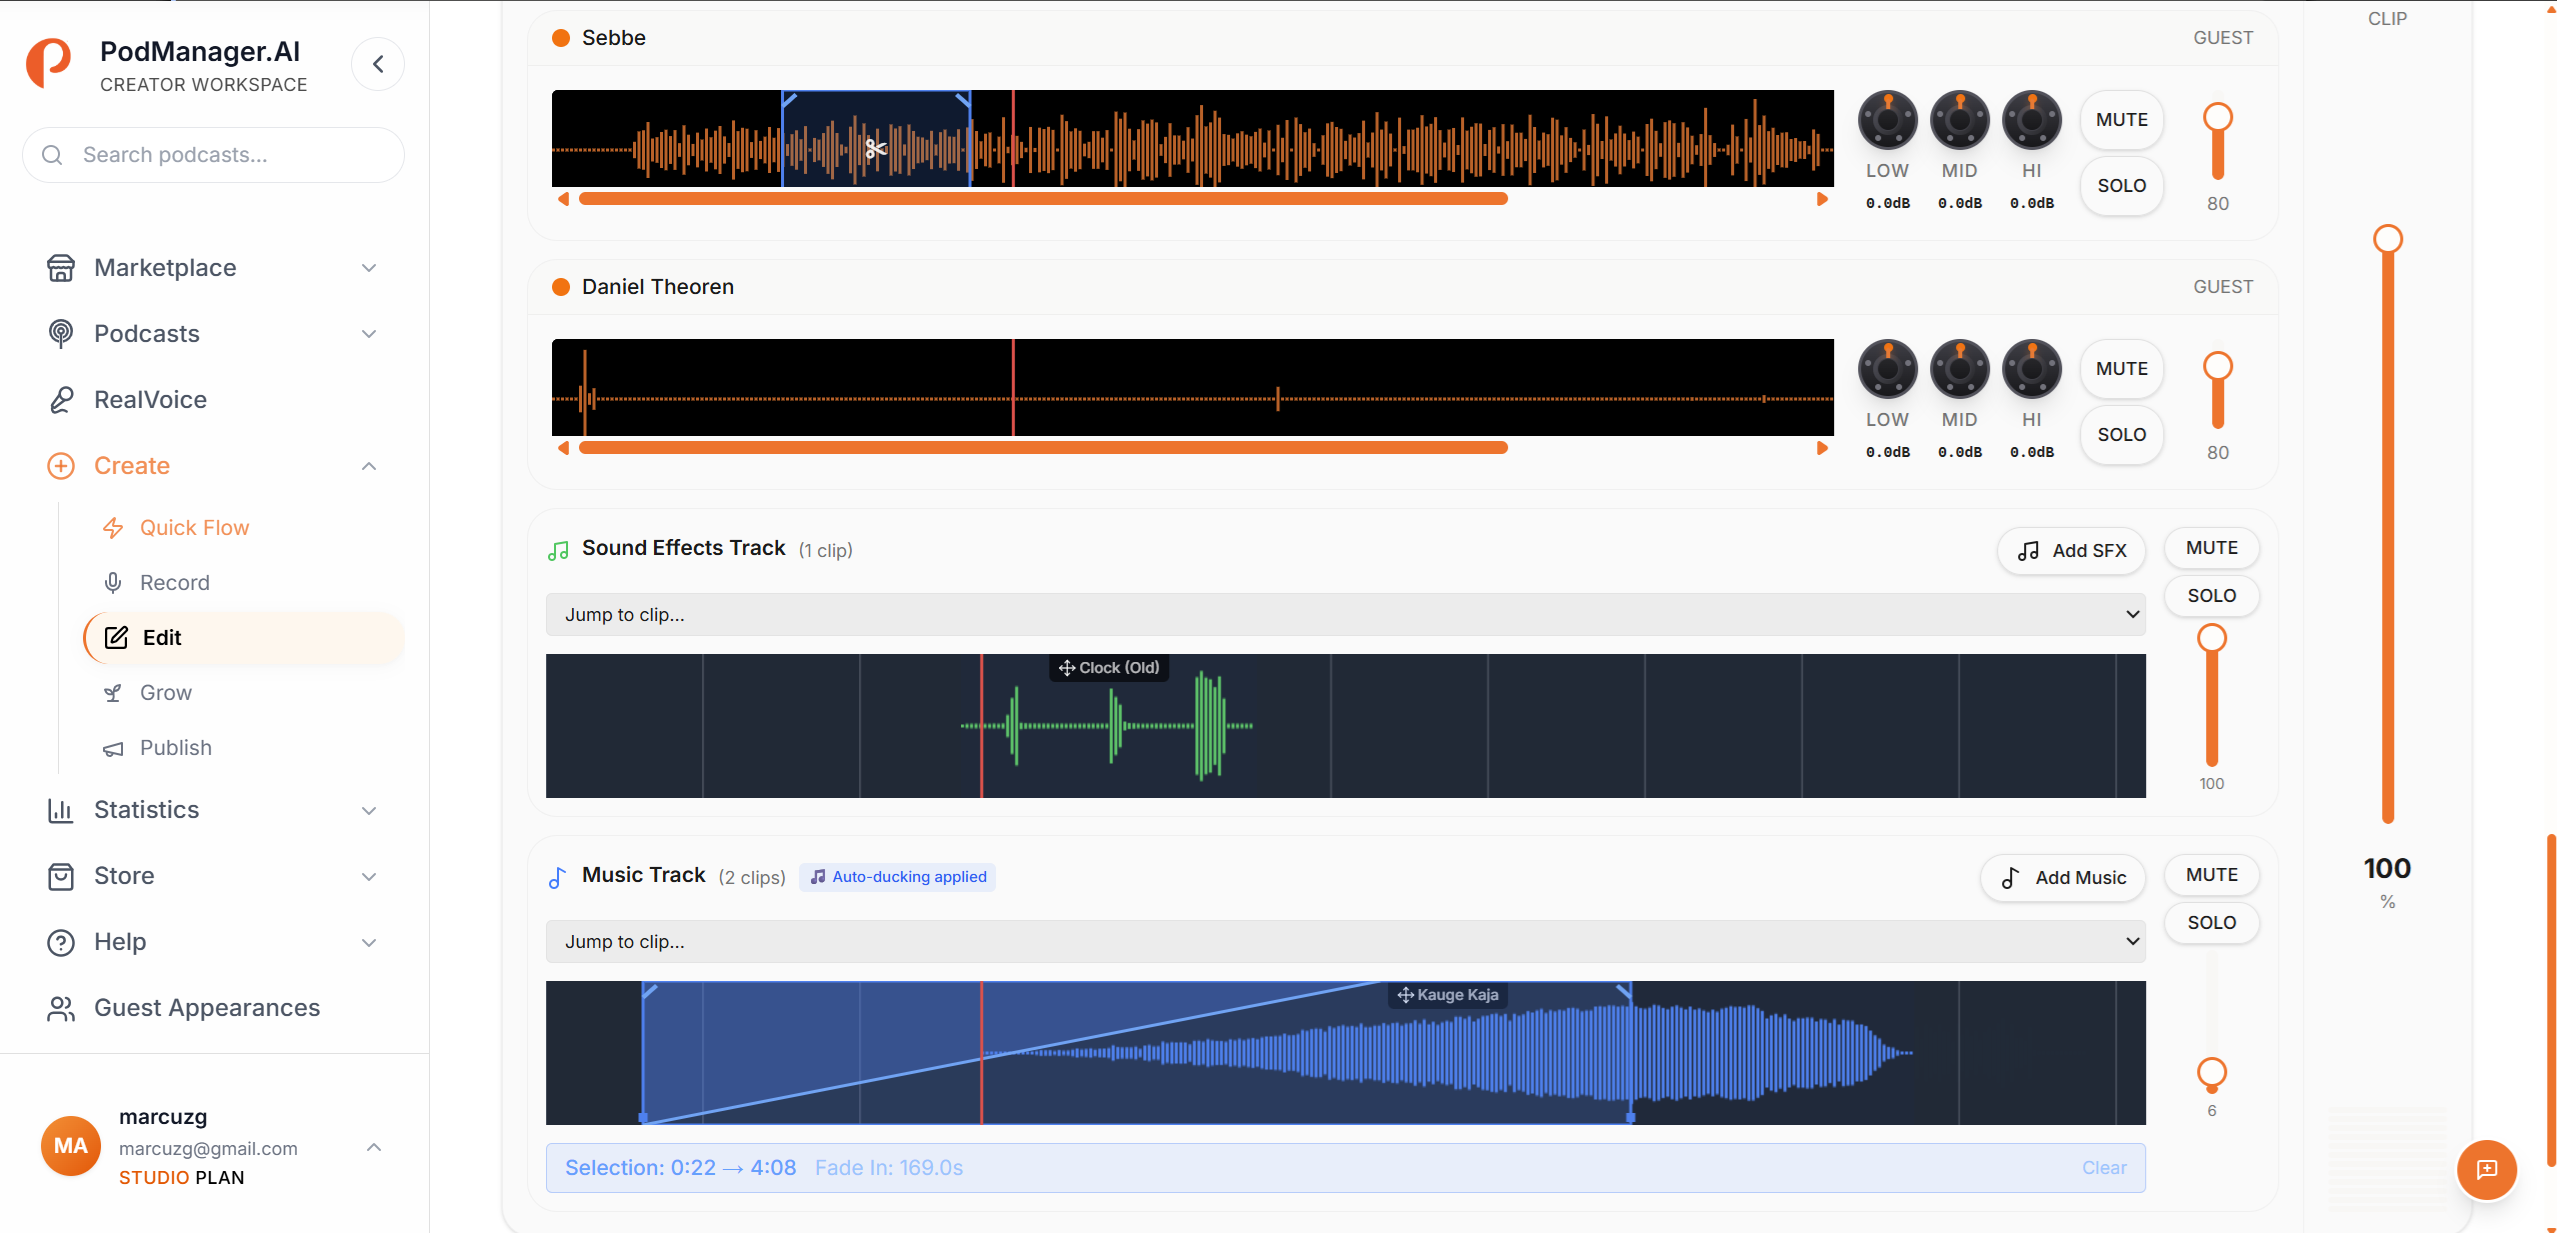This screenshot has width=2557, height=1233.
Task: Click the Music Track volume slider handle
Action: 2211,1073
